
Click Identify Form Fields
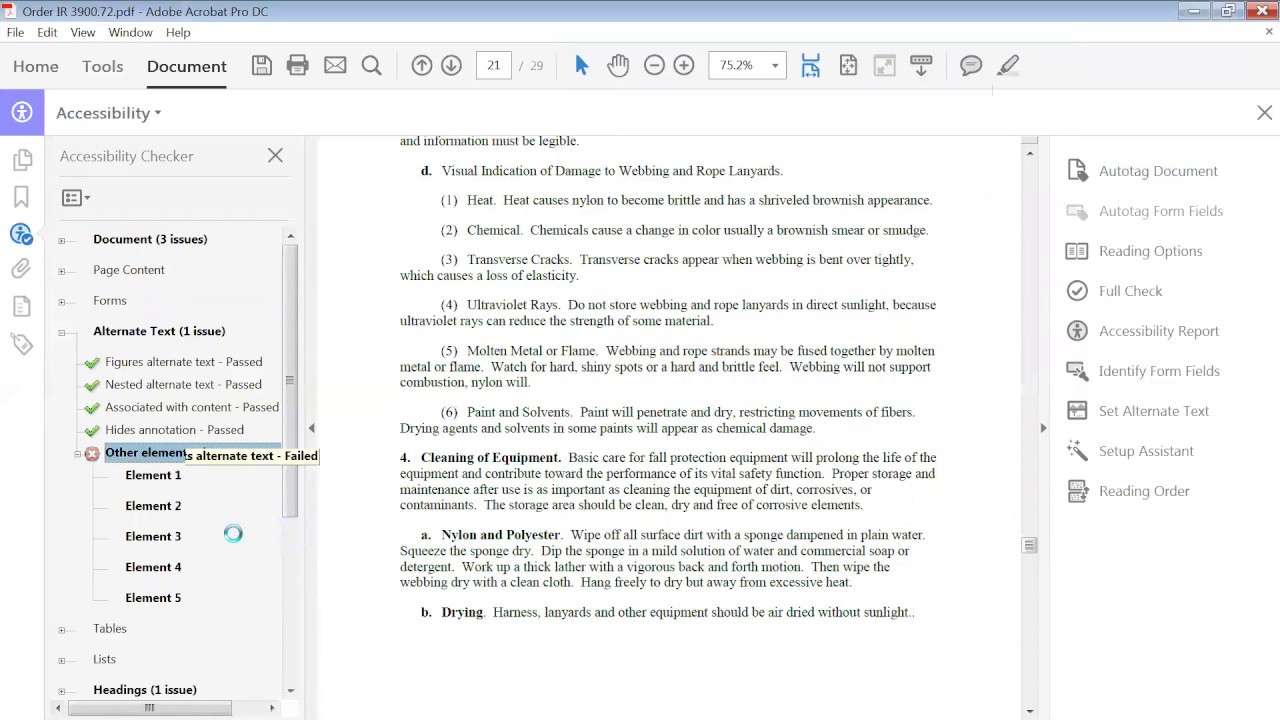click(1143, 371)
